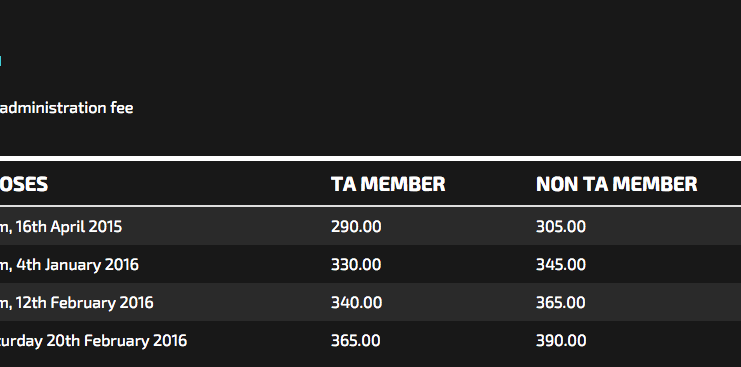Select the 12th February 2016 row
Image resolution: width=741 pixels, height=367 pixels.
pyautogui.click(x=370, y=302)
